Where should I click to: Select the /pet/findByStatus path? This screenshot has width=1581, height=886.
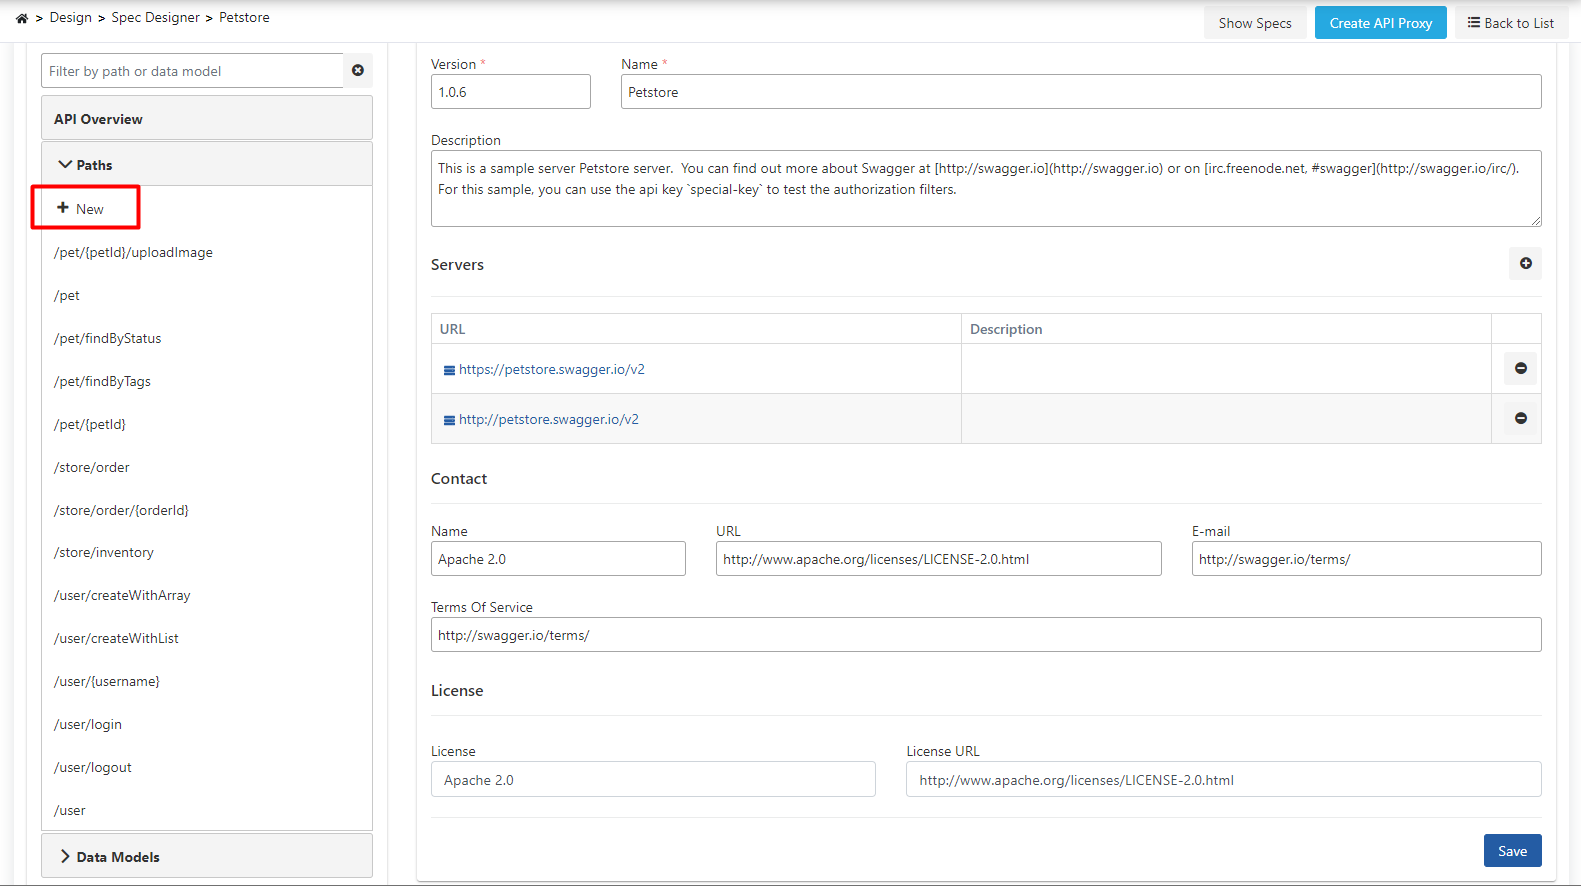(x=107, y=338)
